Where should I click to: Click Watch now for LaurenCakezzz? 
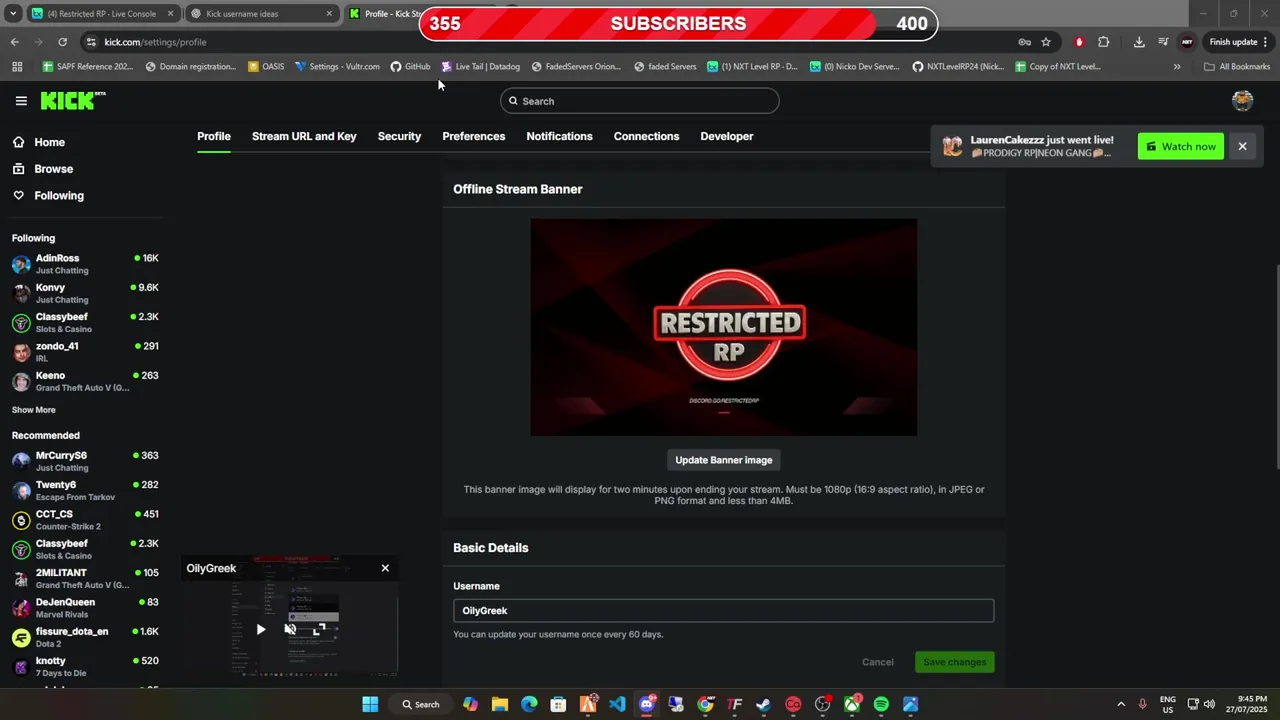pyautogui.click(x=1181, y=146)
